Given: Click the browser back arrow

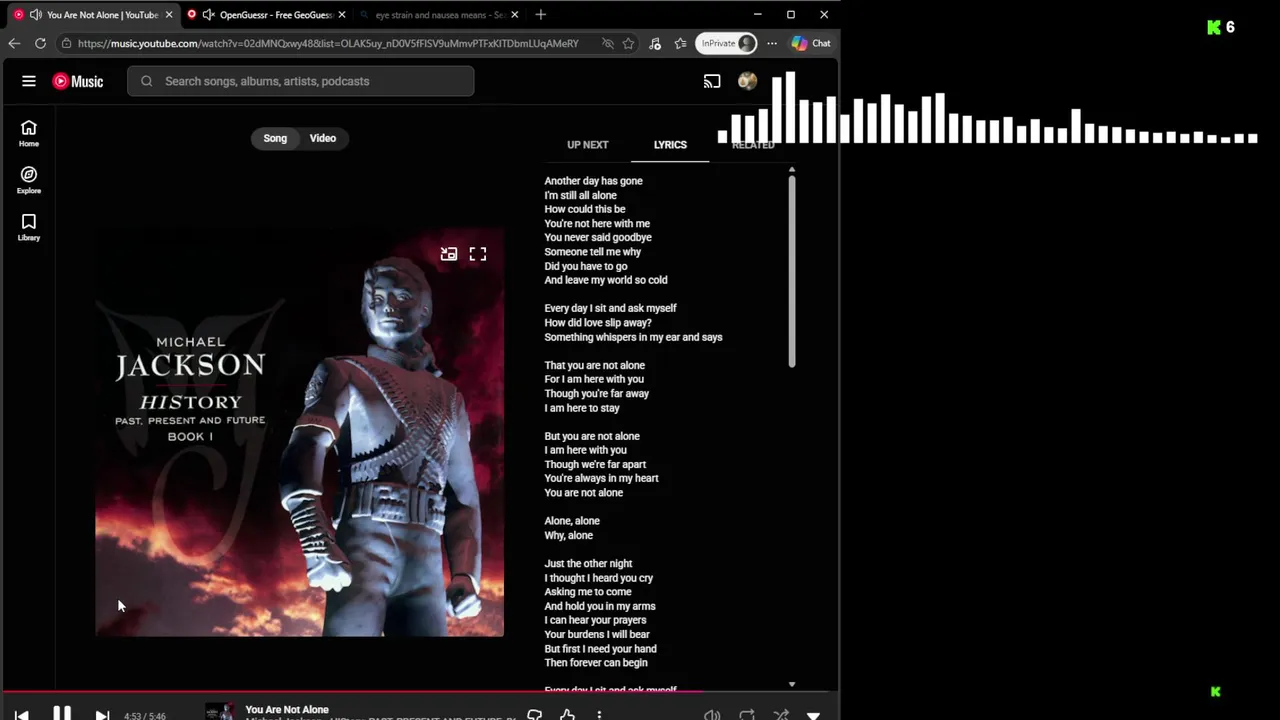Looking at the screenshot, I should click(x=14, y=43).
